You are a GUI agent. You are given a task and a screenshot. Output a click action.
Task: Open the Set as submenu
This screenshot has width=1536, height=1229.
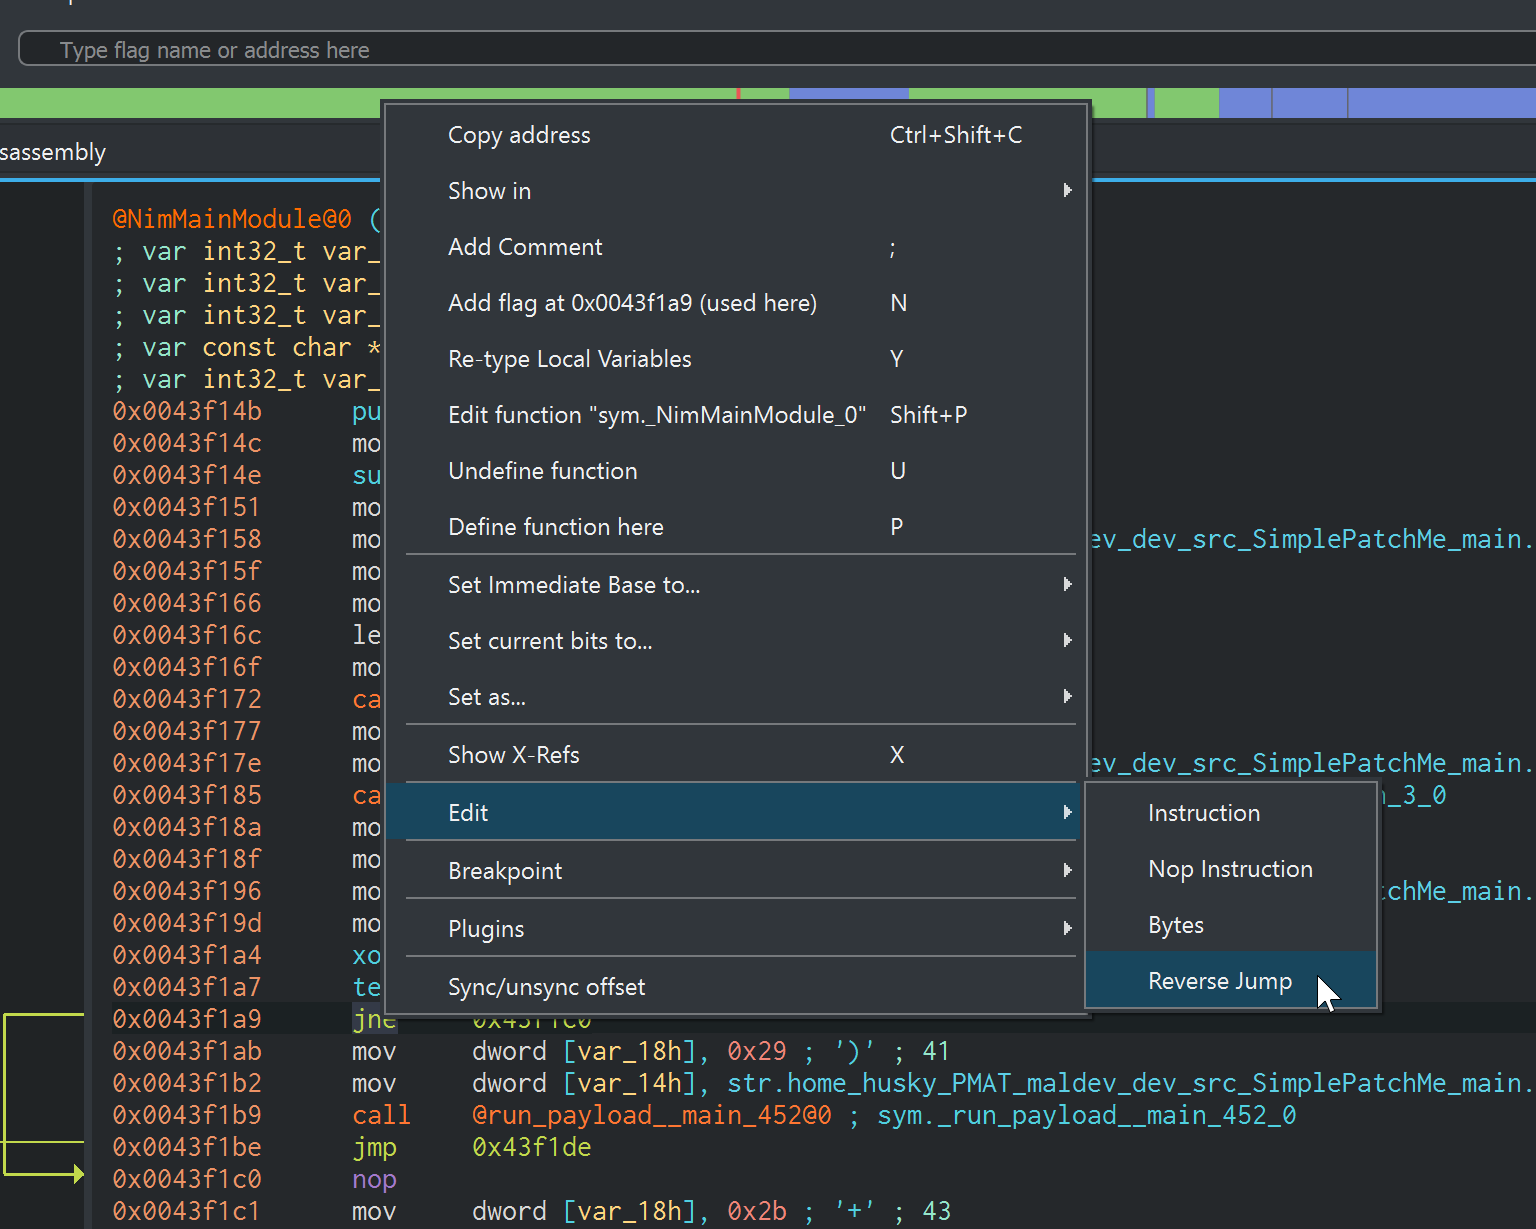(x=486, y=697)
